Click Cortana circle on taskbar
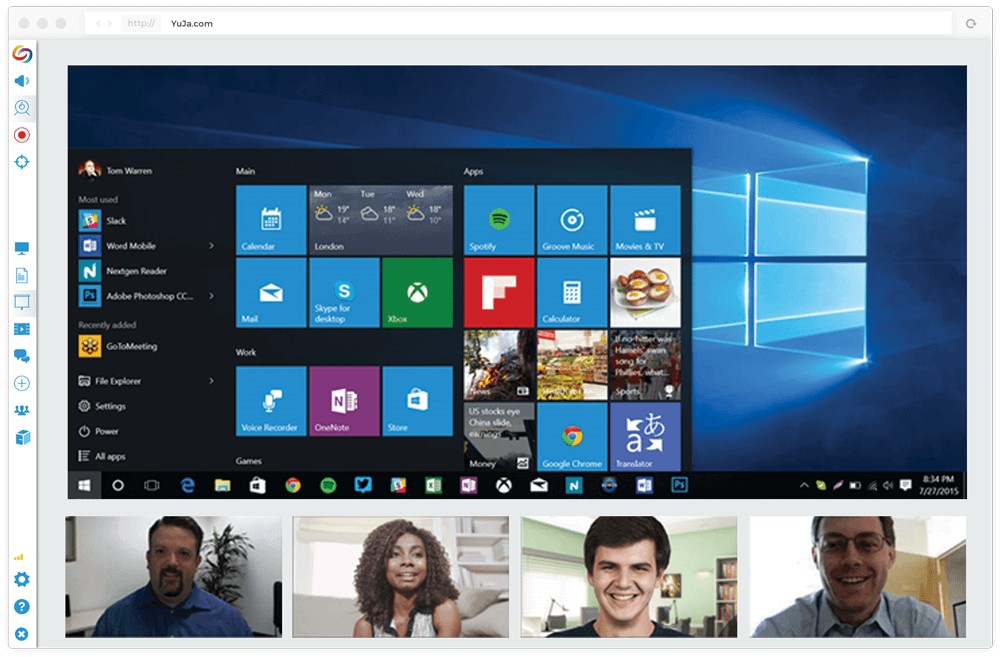 pos(118,485)
